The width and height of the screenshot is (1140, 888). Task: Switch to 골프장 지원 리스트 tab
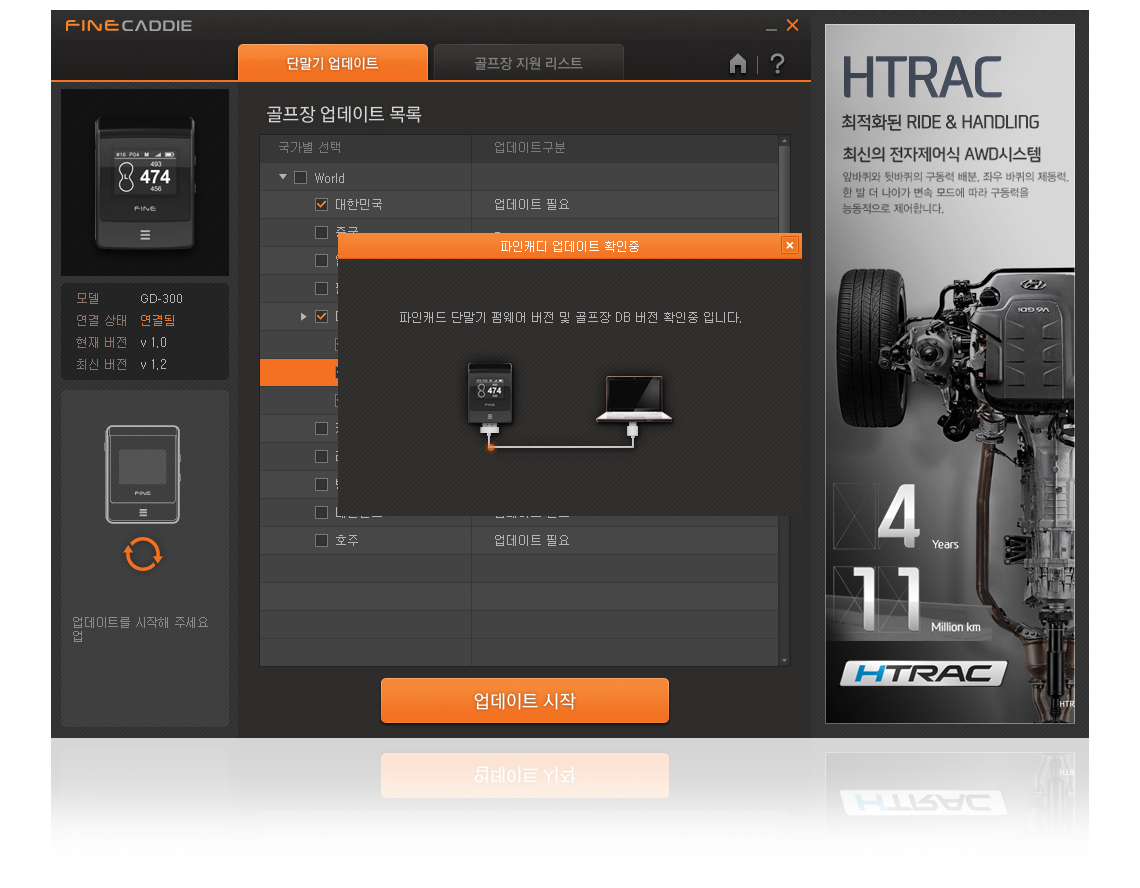coord(529,63)
